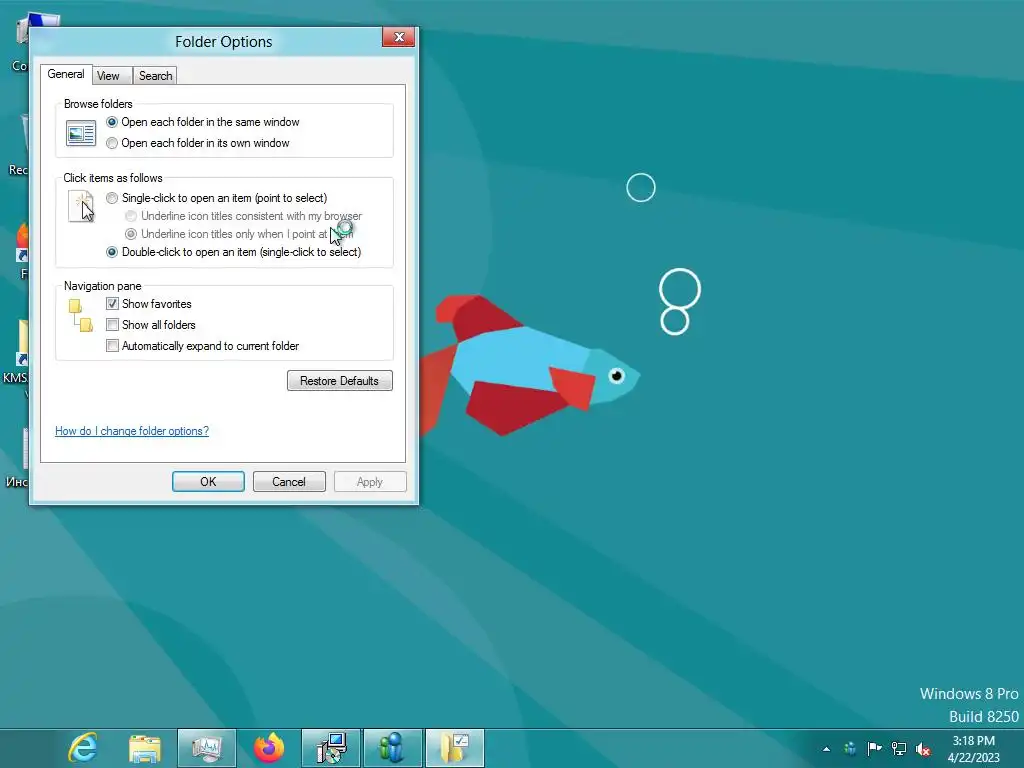The height and width of the screenshot is (768, 1024).
Task: Switch to the Folder Options taskbar icon
Action: (455, 748)
